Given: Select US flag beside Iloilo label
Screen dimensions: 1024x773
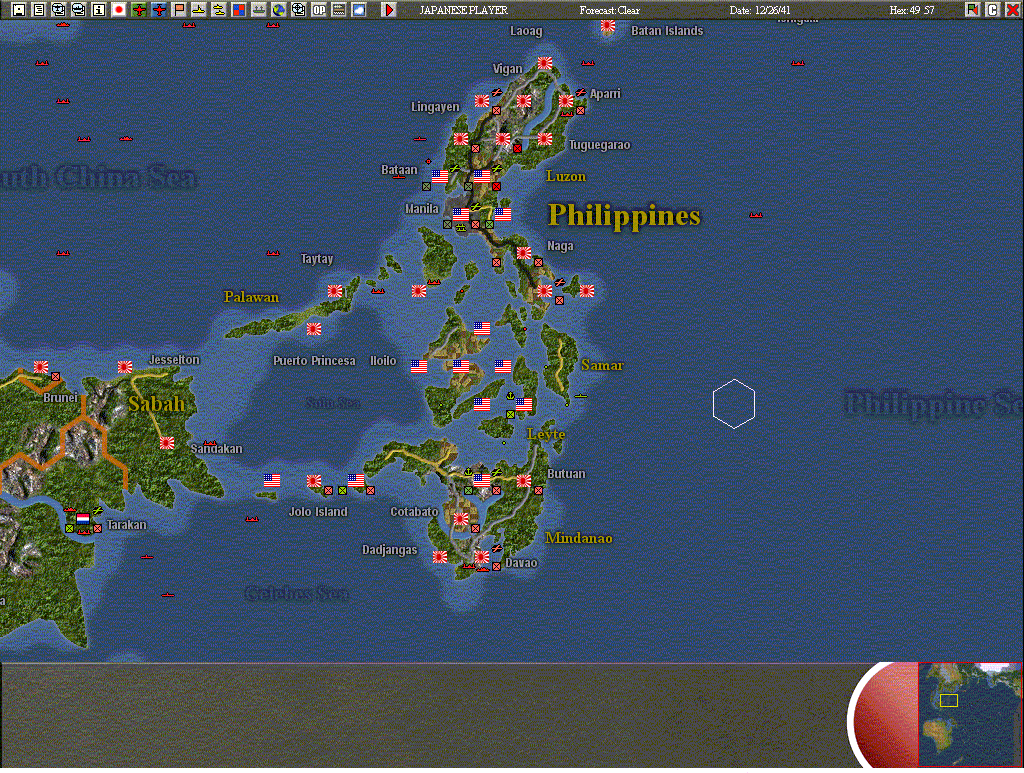Looking at the screenshot, I should (419, 366).
